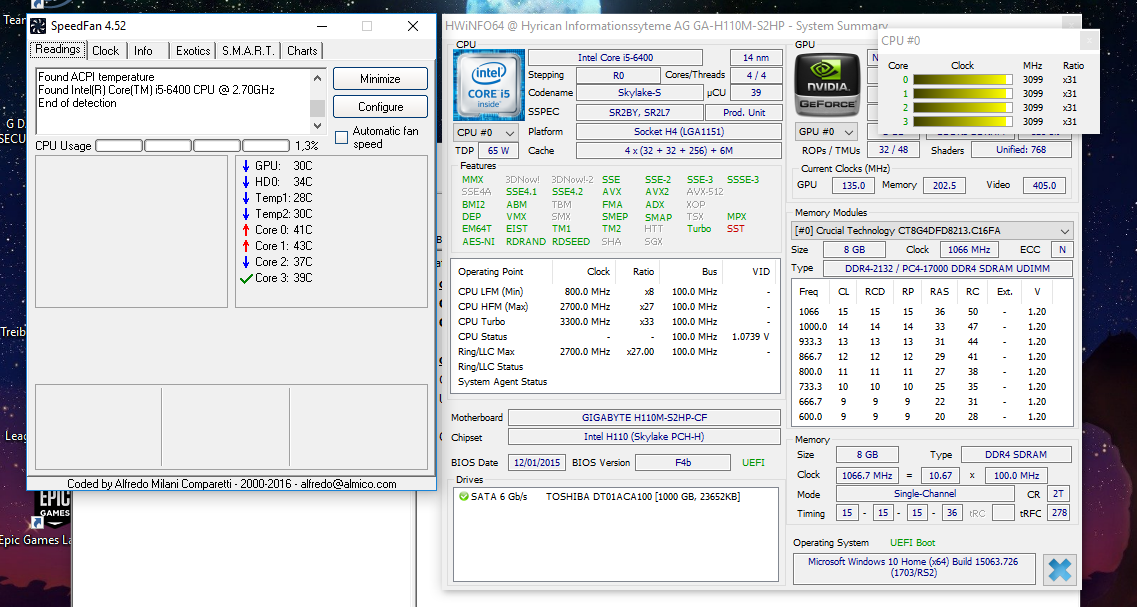Click the Core 1 red up-arrow icon
The height and width of the screenshot is (607, 1137).
tap(246, 246)
